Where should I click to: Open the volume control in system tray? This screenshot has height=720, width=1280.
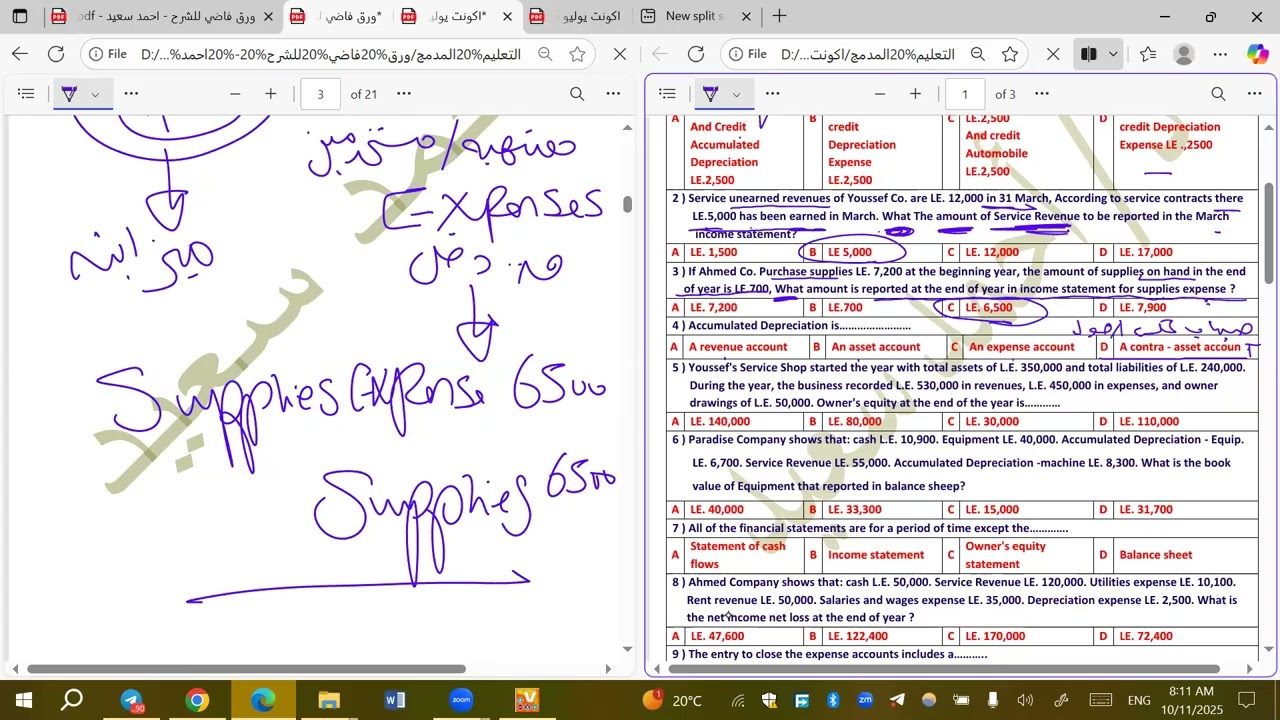pyautogui.click(x=1025, y=700)
